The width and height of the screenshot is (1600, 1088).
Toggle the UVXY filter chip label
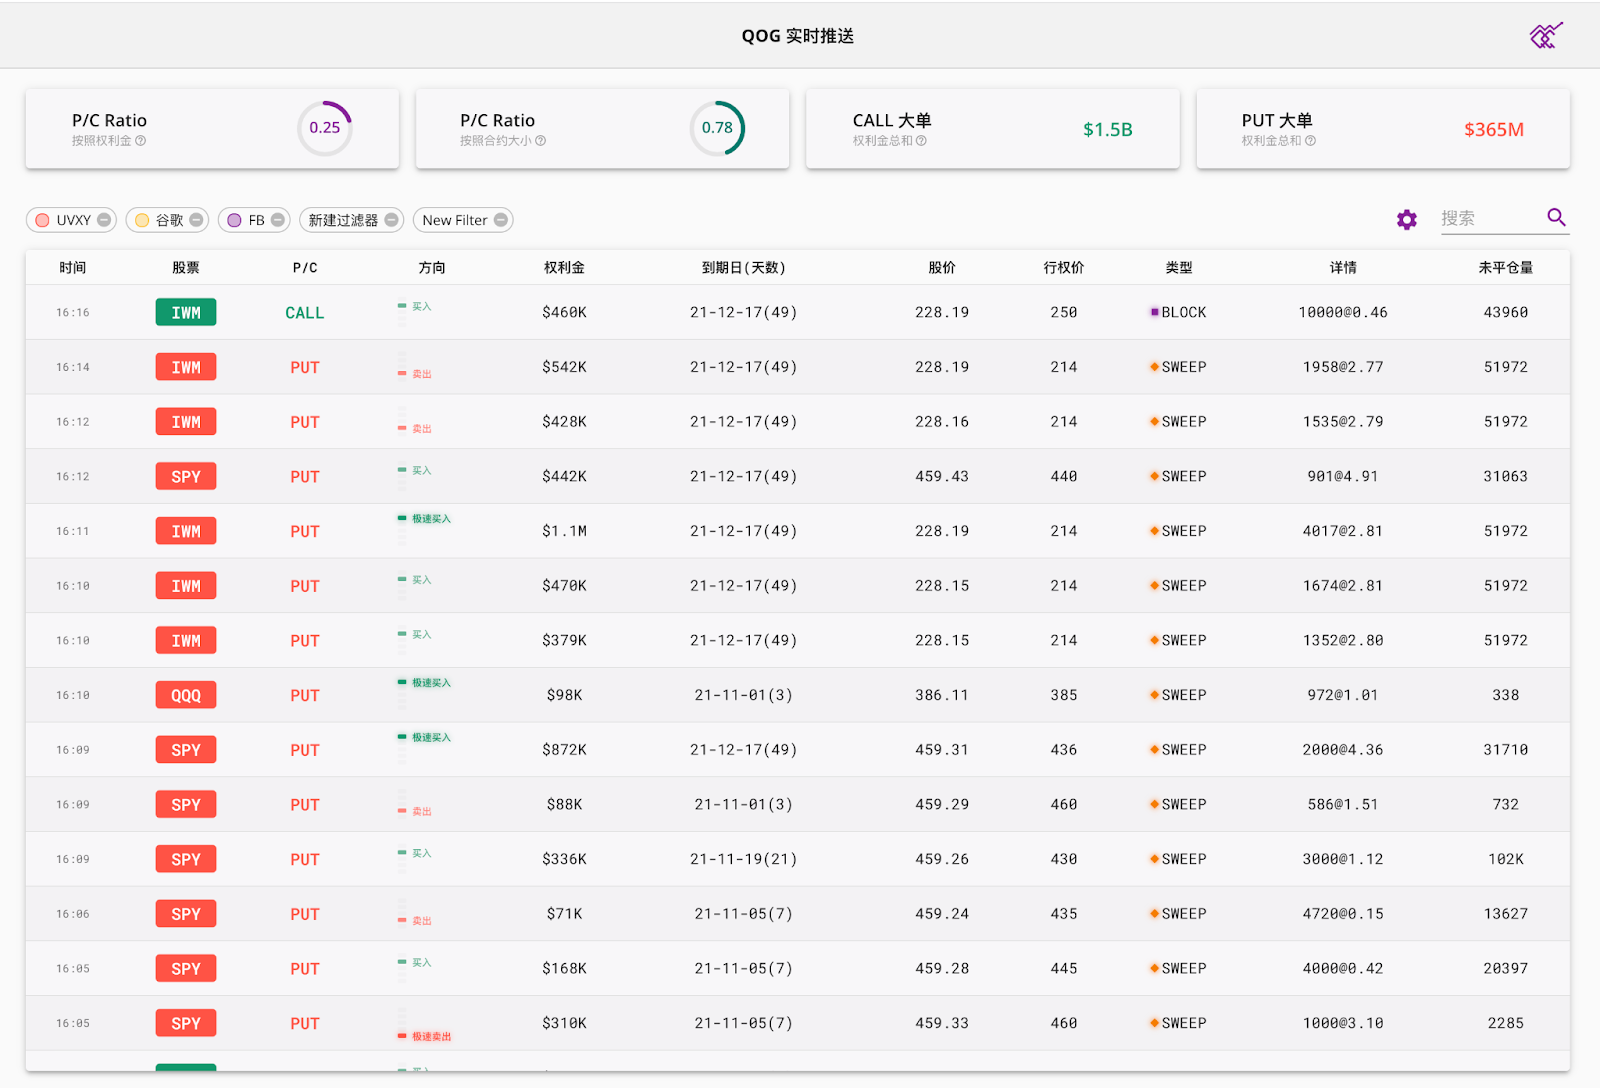coord(74,220)
